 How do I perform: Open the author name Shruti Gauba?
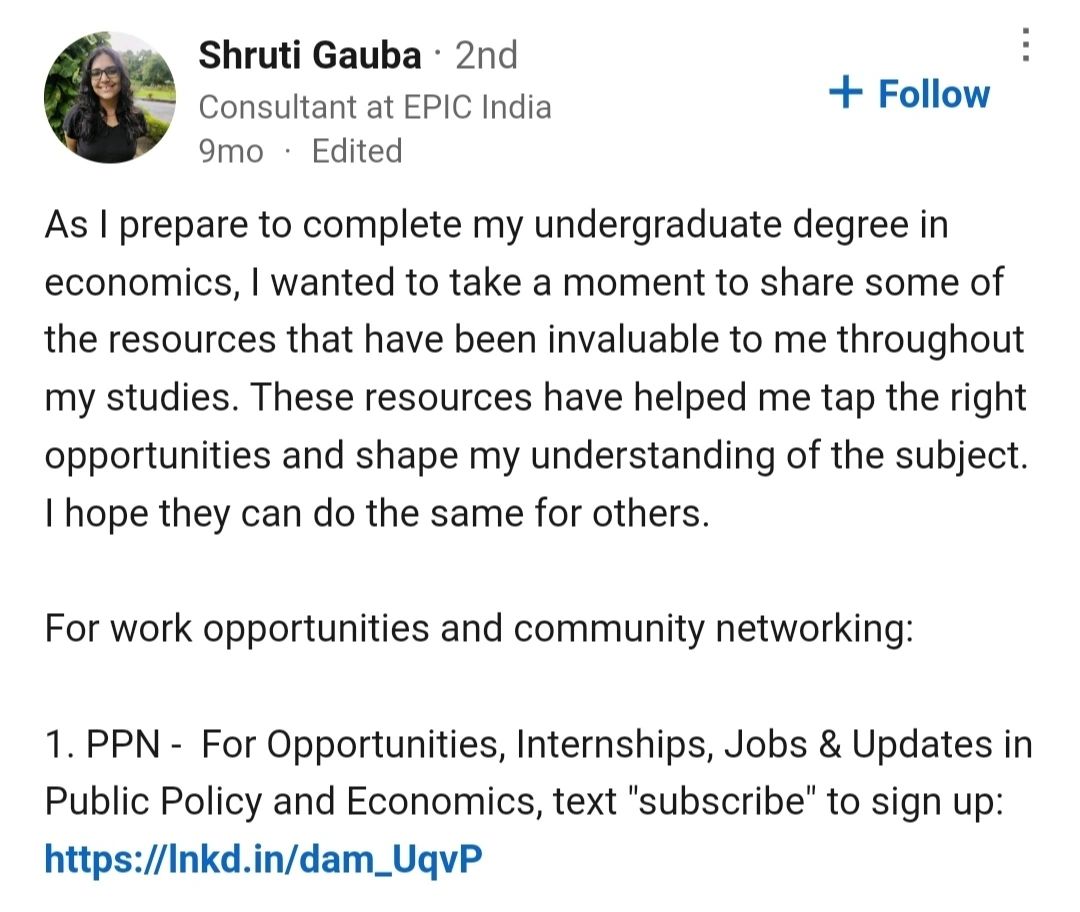pos(309,55)
